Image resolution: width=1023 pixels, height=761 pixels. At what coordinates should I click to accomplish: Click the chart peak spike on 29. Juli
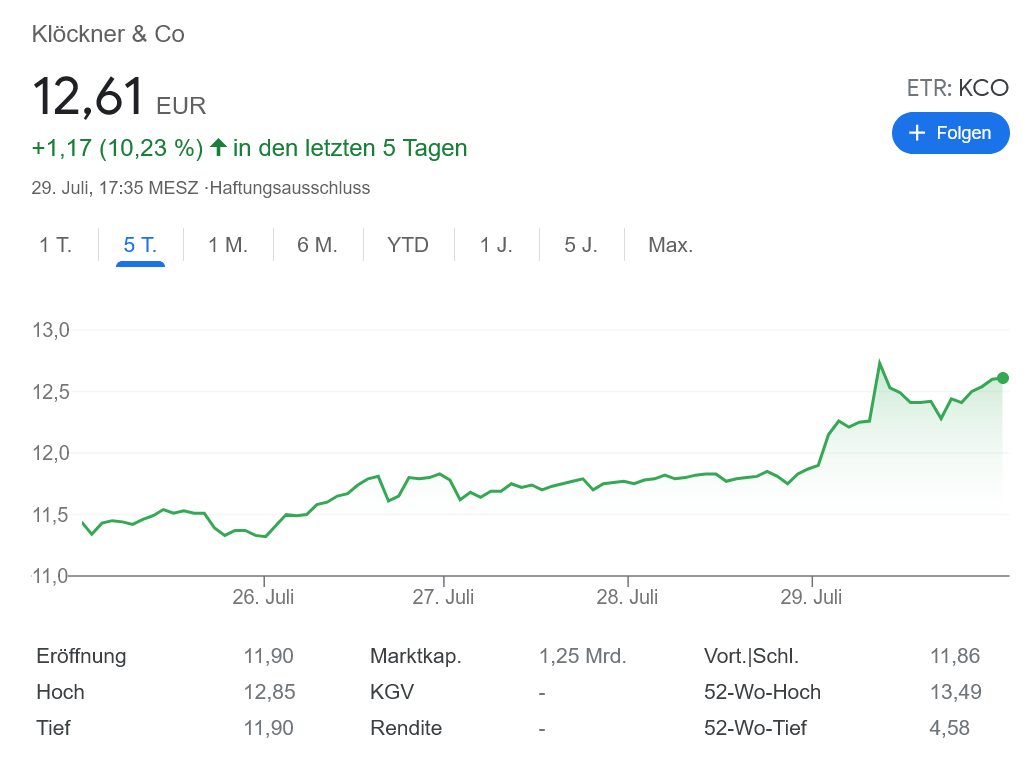coord(879,363)
